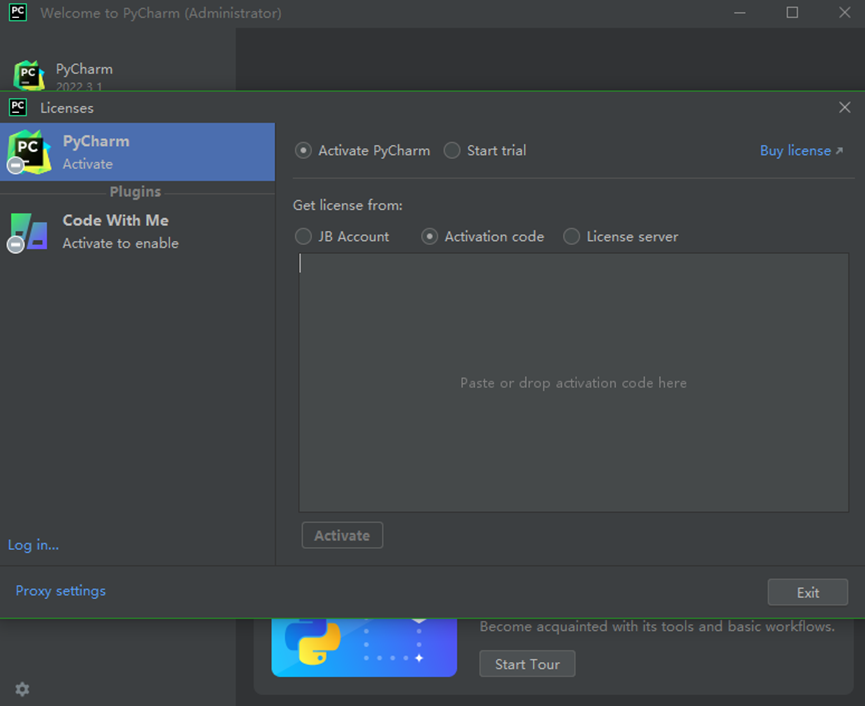Open Proxy settings link
The width and height of the screenshot is (865, 706).
point(61,591)
